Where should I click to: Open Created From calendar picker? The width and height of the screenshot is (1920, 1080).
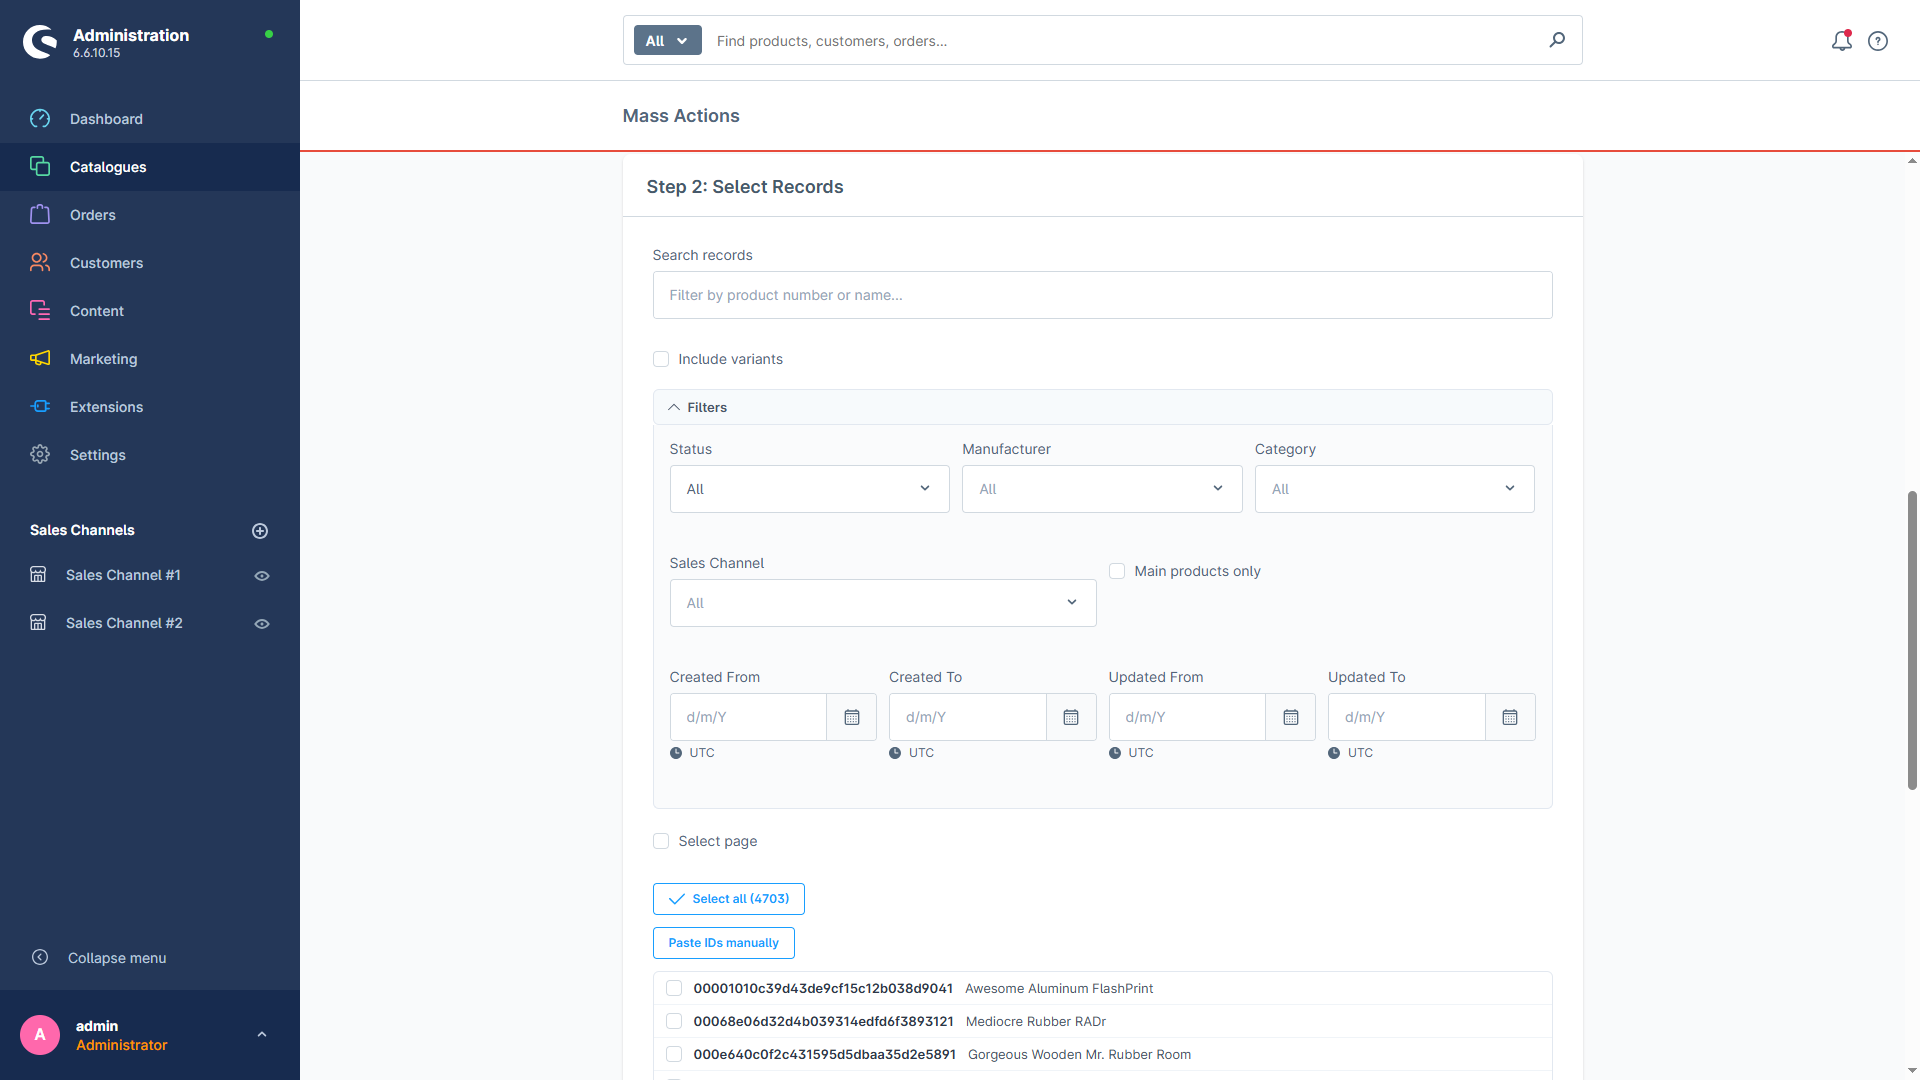coord(851,717)
